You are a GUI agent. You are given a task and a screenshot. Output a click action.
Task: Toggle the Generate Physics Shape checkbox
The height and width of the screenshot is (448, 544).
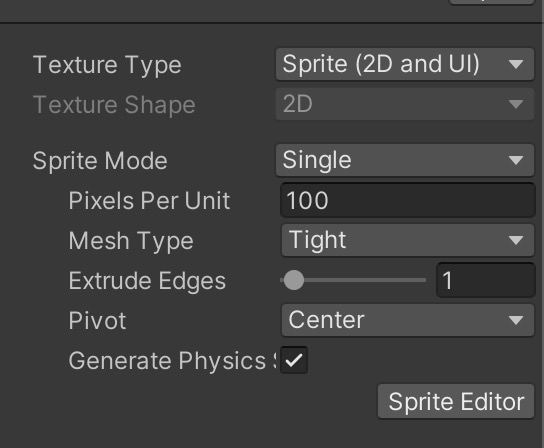click(294, 360)
